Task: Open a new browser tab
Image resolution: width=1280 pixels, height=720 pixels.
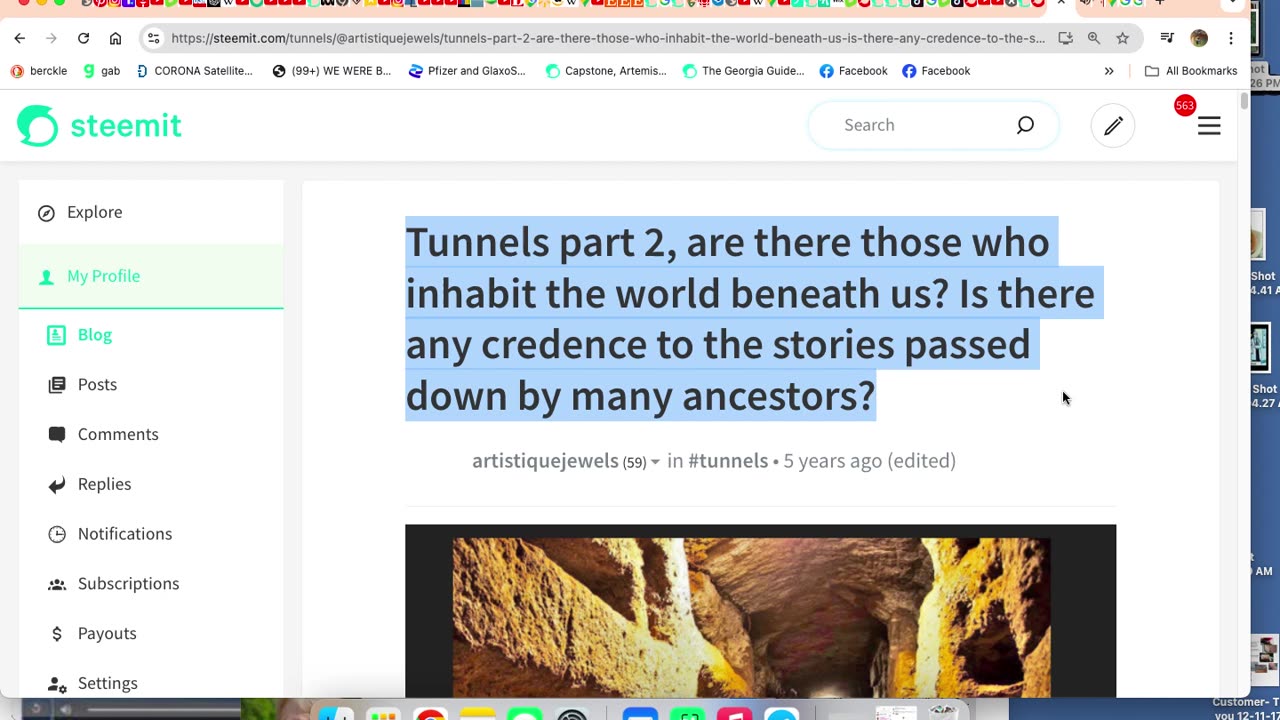Action: (1160, 3)
